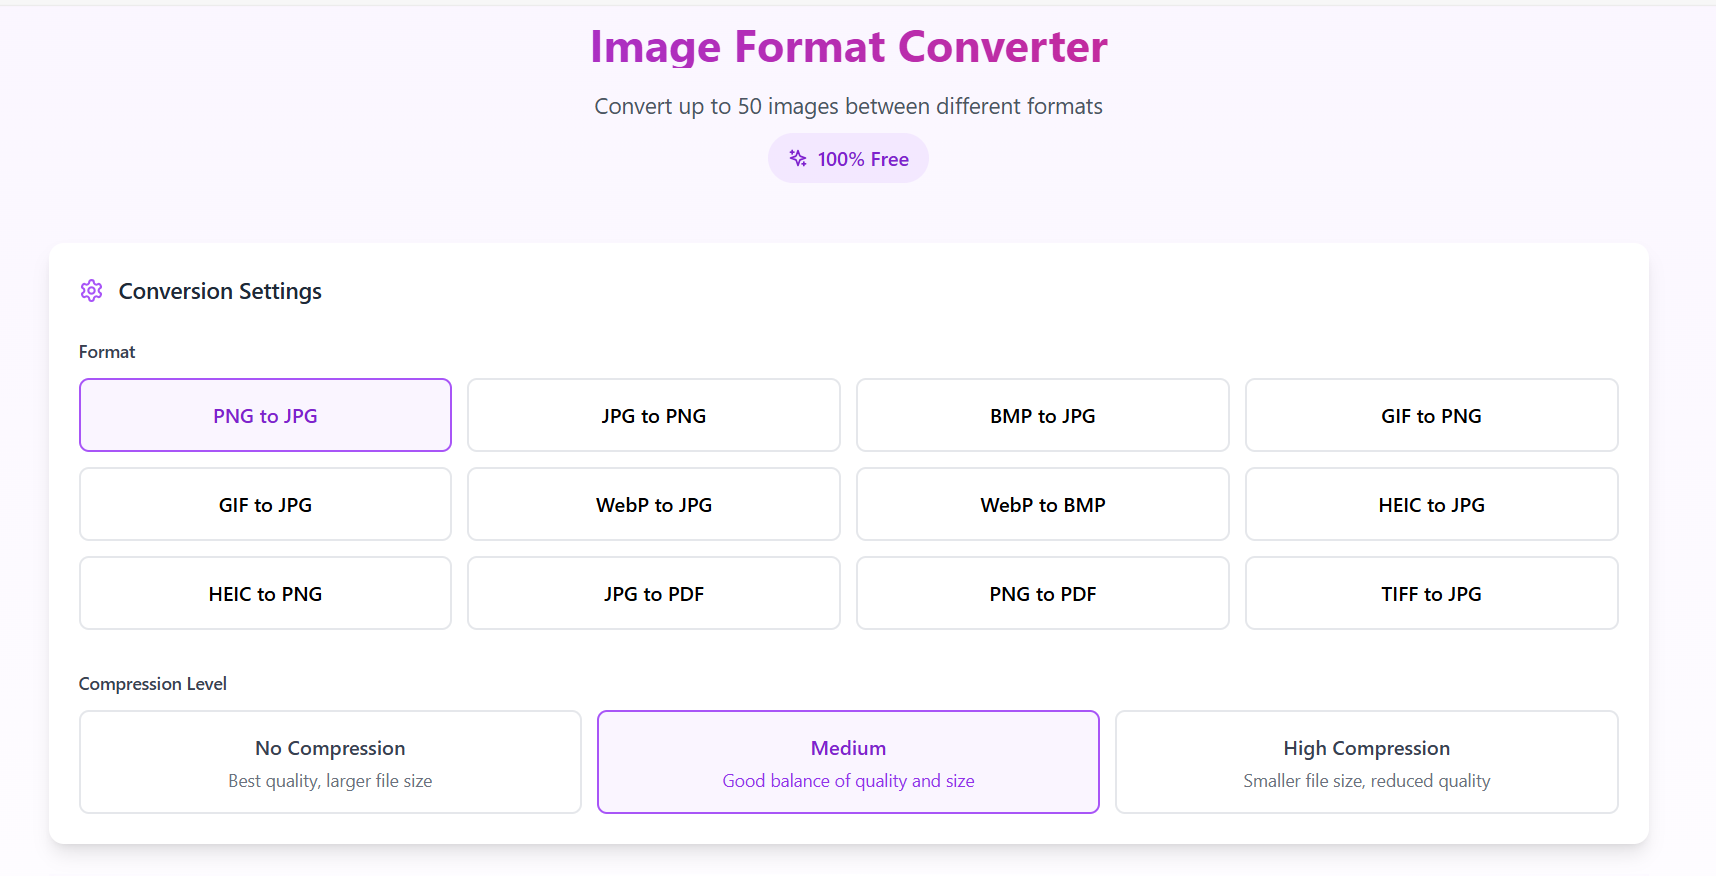This screenshot has height=876, width=1716.
Task: Select BMP to JPG format
Action: (x=1042, y=415)
